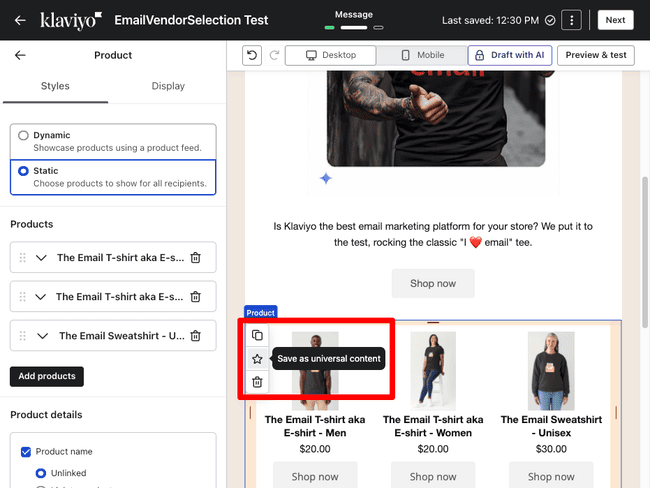Image resolution: width=650 pixels, height=488 pixels.
Task: Choose the Unlinked radio option
Action: click(x=41, y=473)
